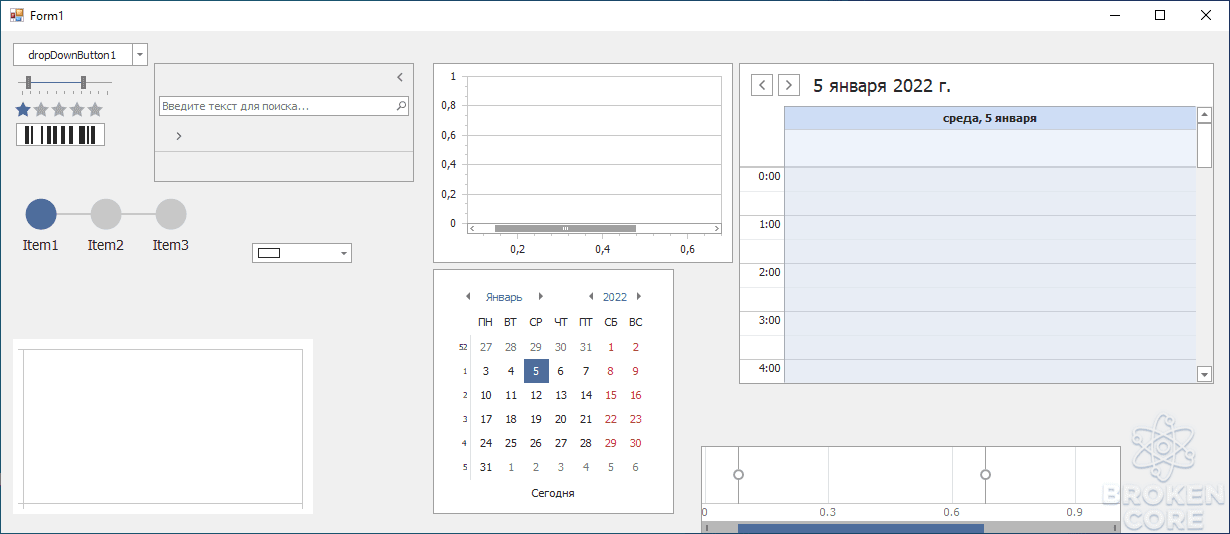This screenshot has height=534, width=1230.
Task: Set rating to first star
Action: (23, 109)
